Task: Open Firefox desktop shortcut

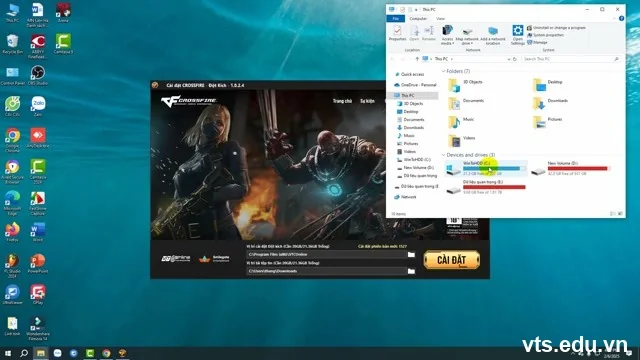Action: click(x=13, y=232)
